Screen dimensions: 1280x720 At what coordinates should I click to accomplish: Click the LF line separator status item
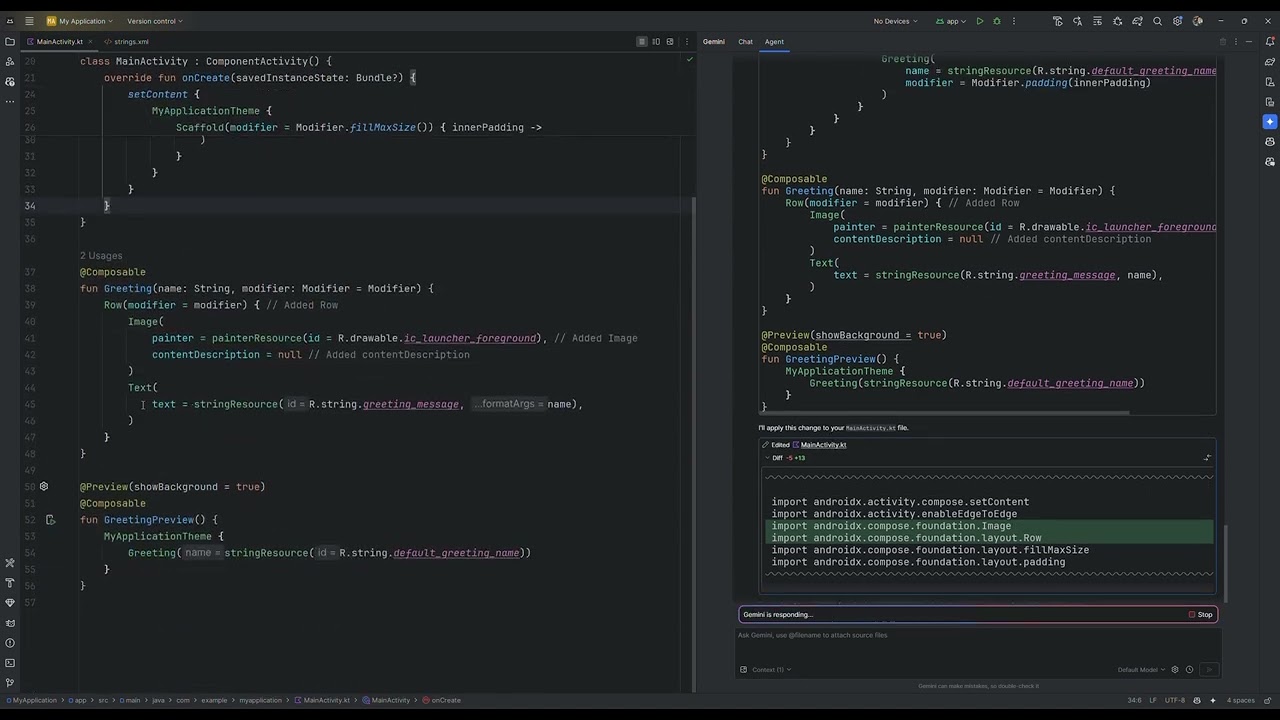[x=1153, y=700]
